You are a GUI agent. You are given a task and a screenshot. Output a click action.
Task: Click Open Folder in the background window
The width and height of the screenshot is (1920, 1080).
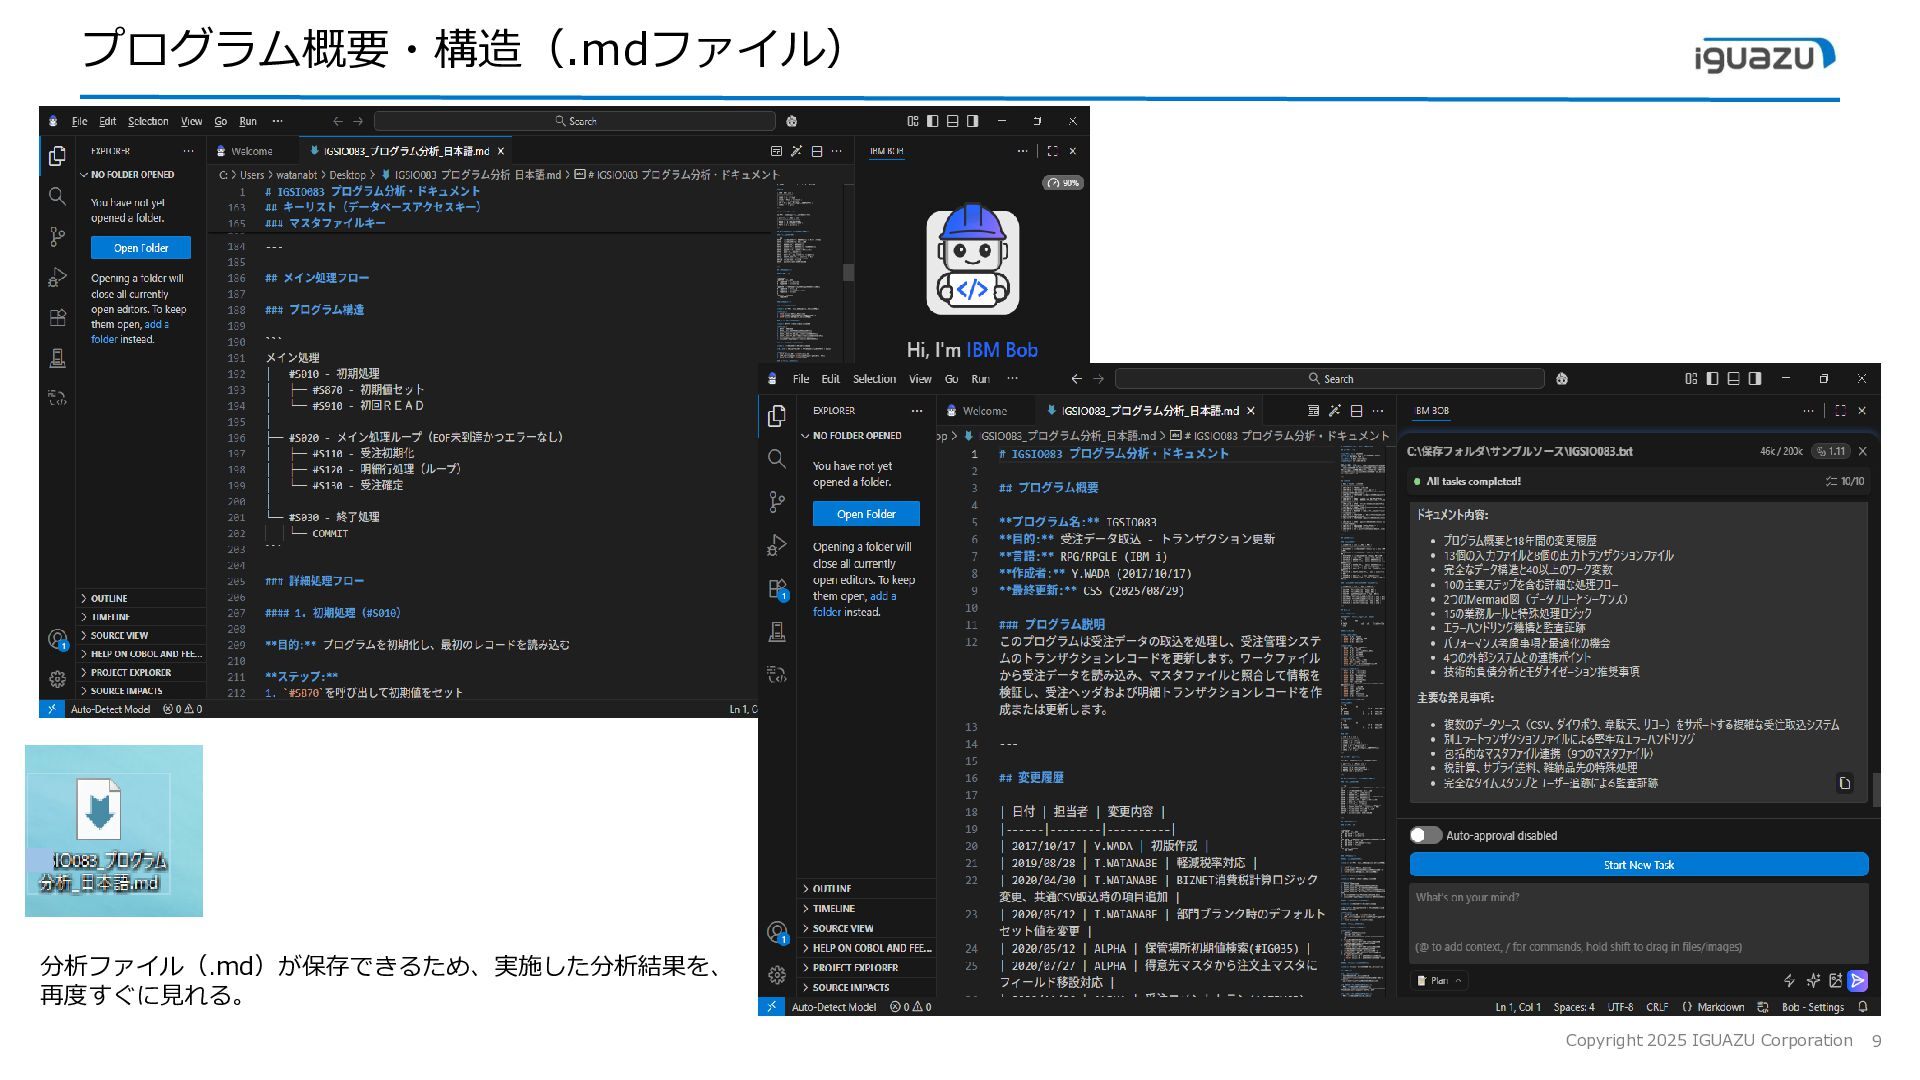(x=141, y=248)
